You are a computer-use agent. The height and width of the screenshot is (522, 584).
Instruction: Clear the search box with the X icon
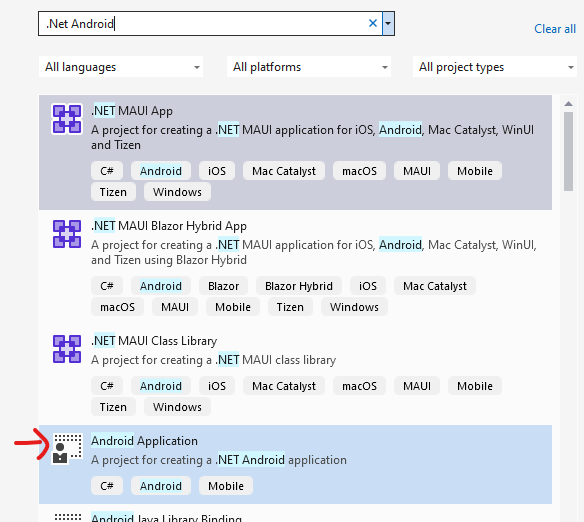(x=372, y=23)
